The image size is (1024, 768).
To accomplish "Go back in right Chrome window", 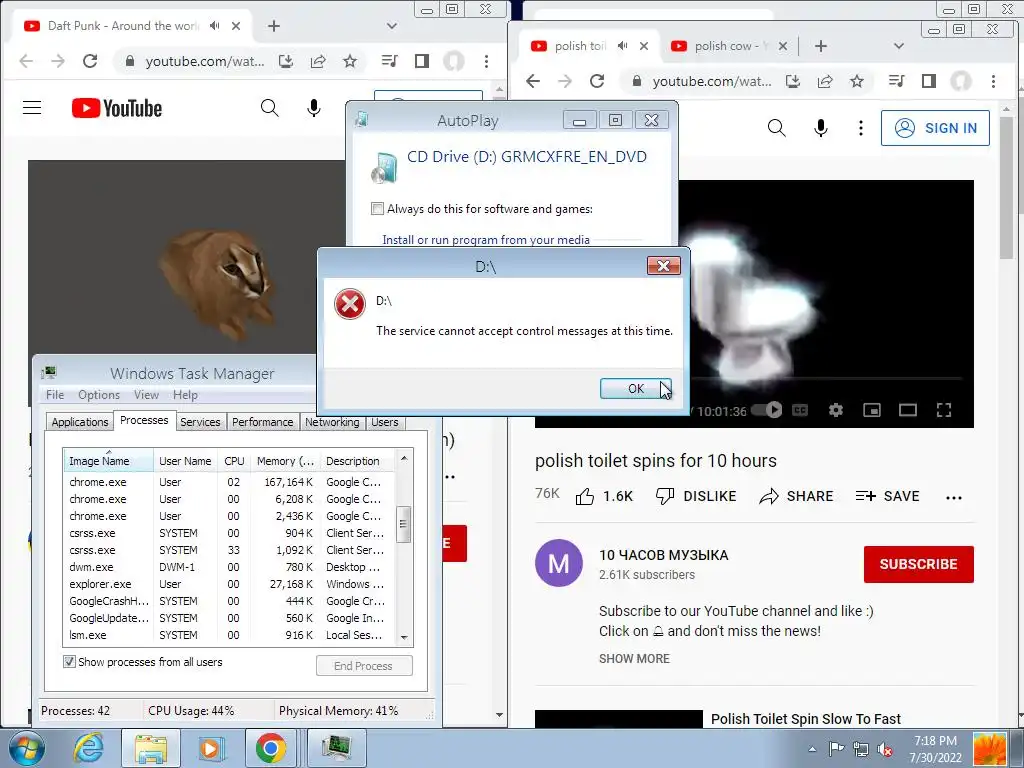I will [533, 81].
